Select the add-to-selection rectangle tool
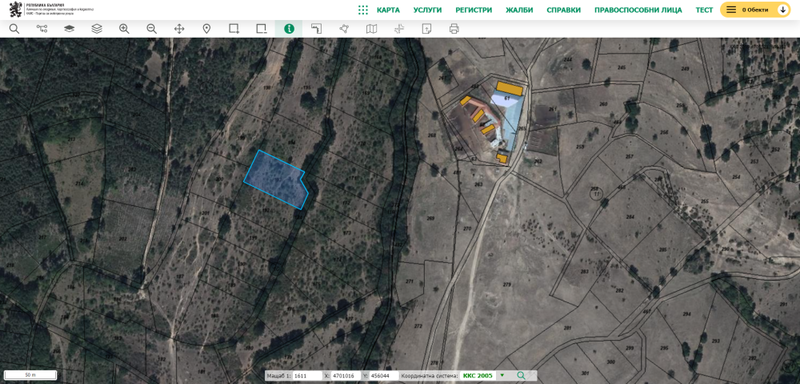Screen dimensions: 800x384 (x=234, y=29)
